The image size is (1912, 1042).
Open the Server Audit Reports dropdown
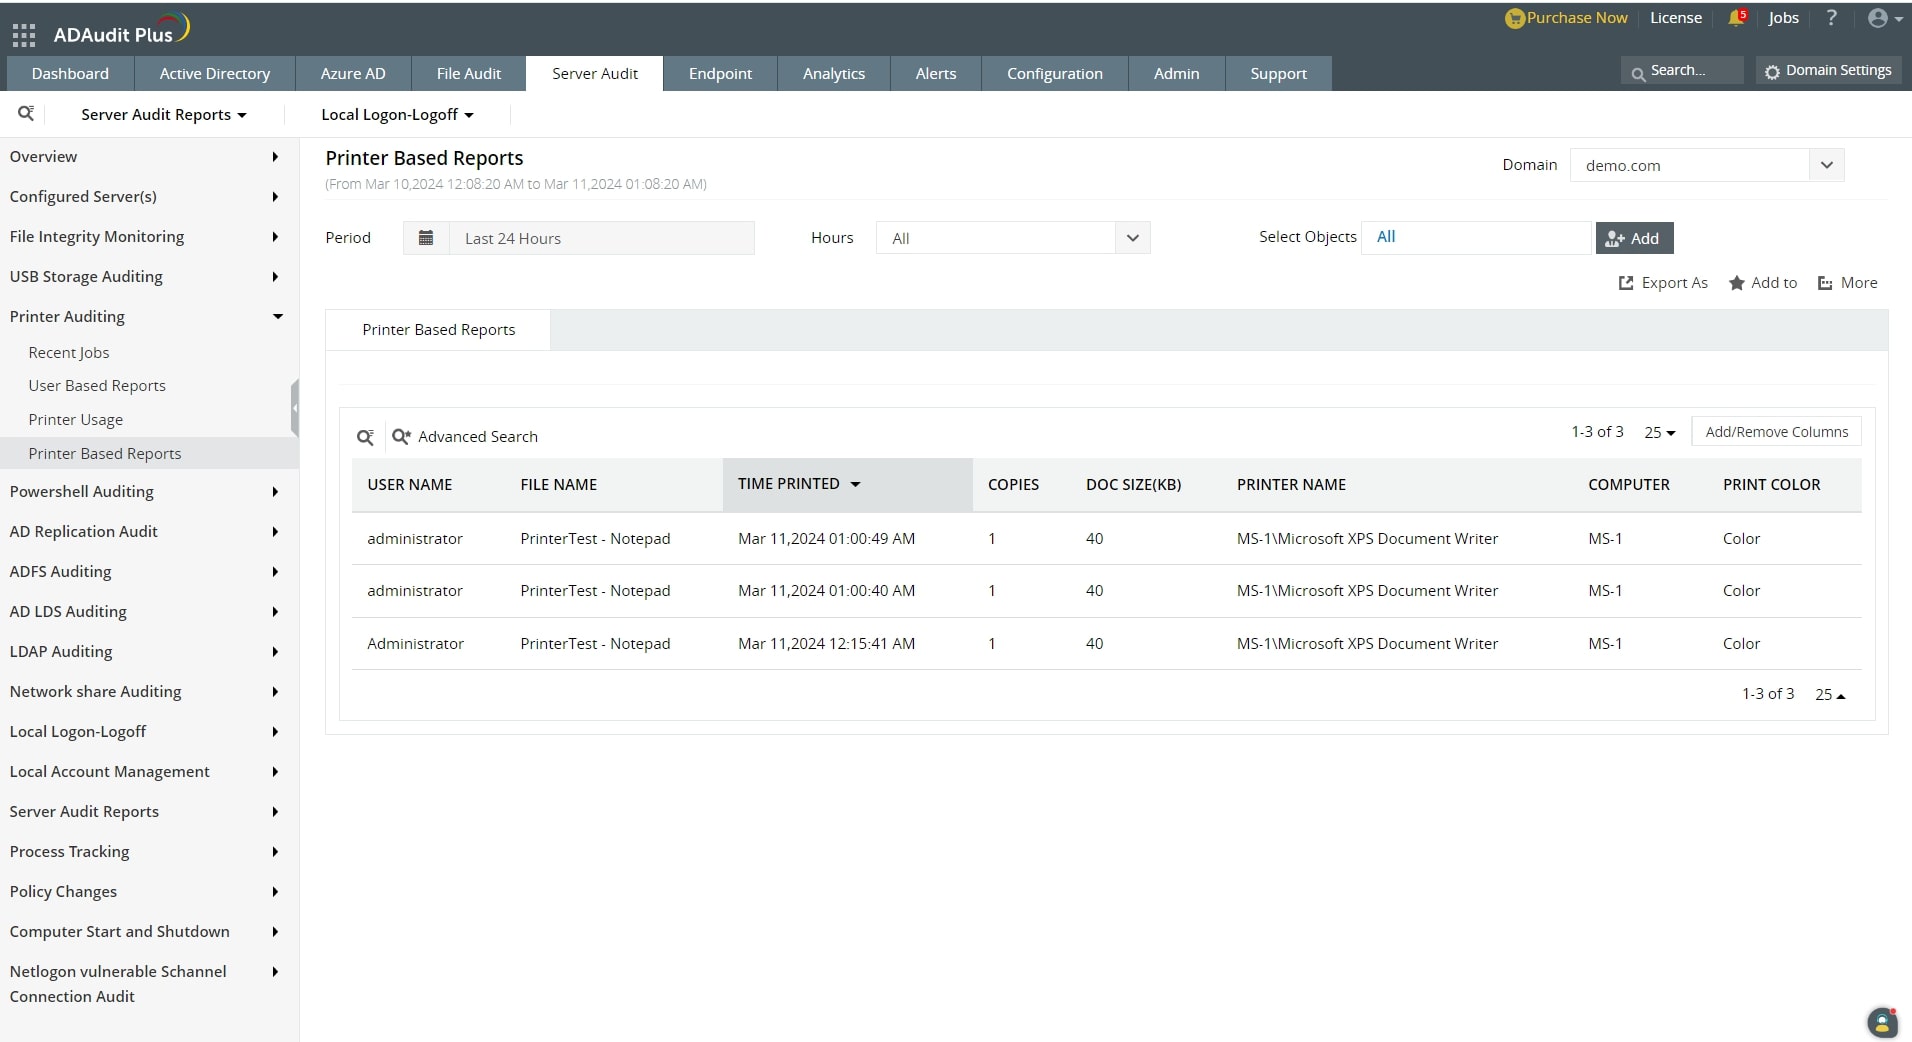[x=163, y=115]
